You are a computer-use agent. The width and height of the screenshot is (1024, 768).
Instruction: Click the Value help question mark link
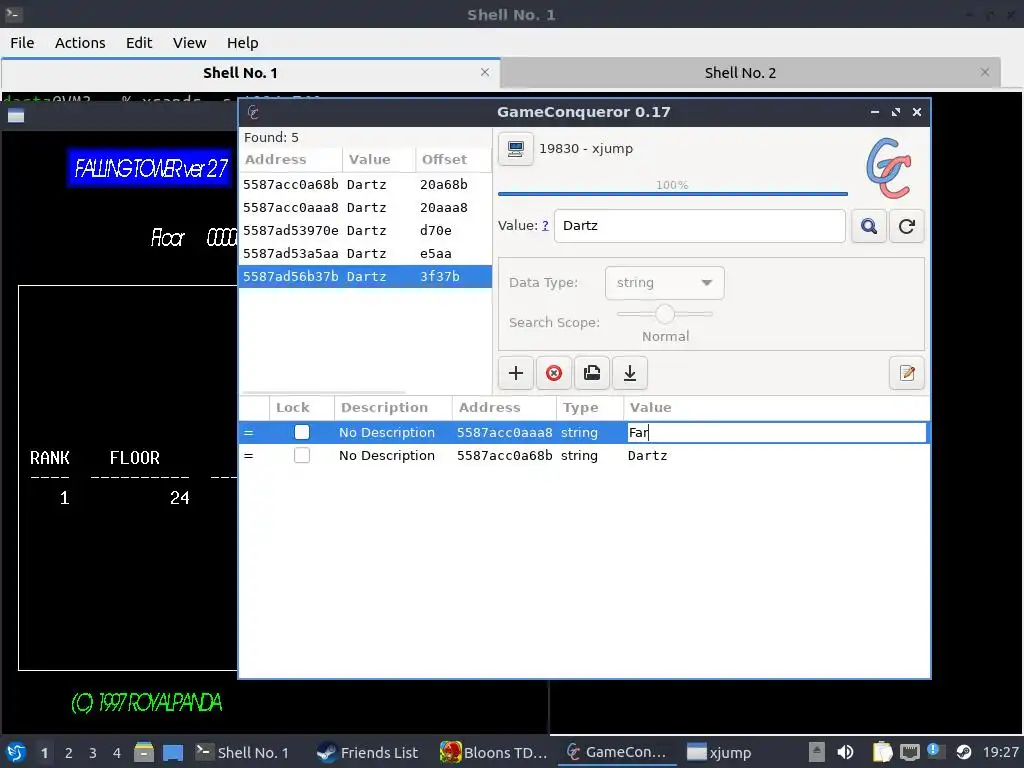[x=545, y=226]
